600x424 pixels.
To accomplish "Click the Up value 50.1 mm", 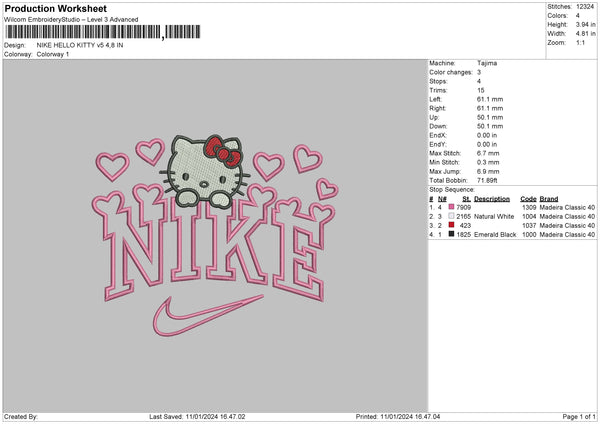I will (490, 117).
